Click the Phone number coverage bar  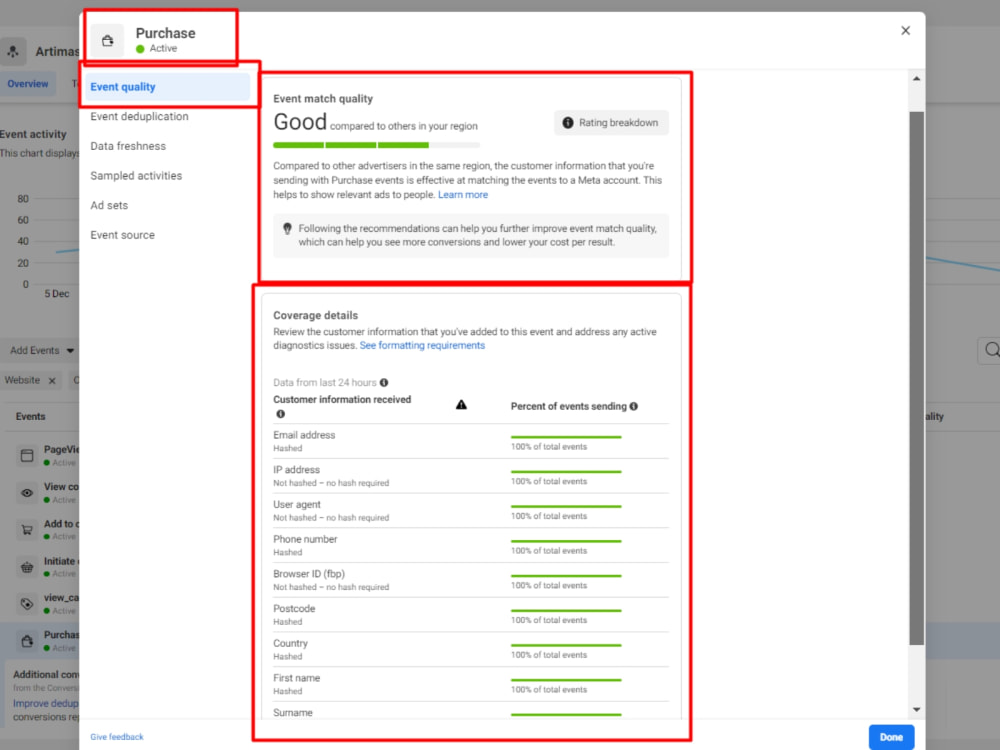pyautogui.click(x=566, y=541)
